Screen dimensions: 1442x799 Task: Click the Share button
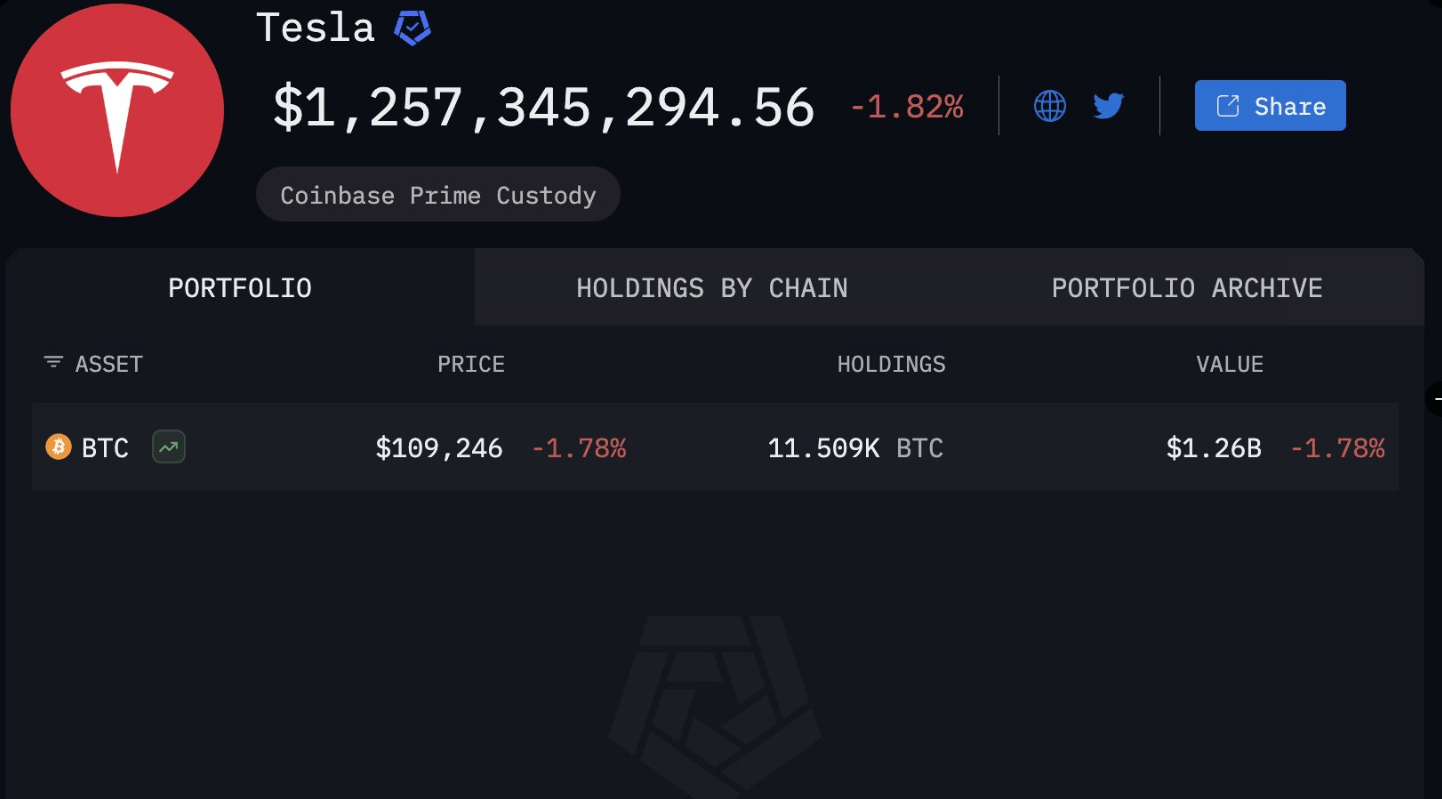(1270, 106)
